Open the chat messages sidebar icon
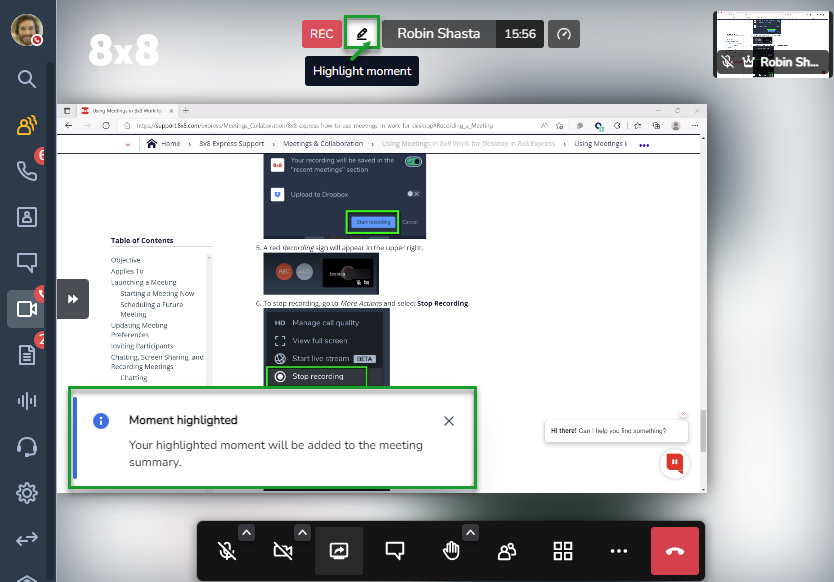This screenshot has height=582, width=834. click(27, 262)
